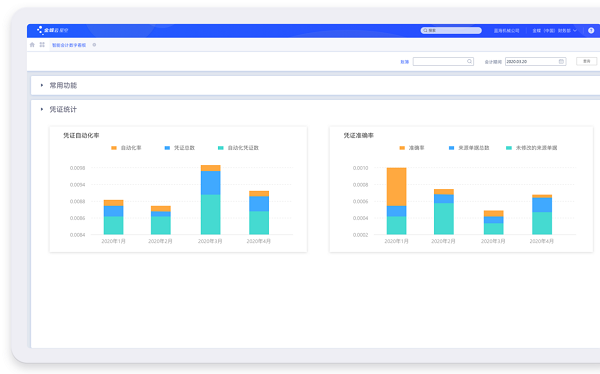Close the 智能会计数字看板 tab via its x
This screenshot has width=600, height=374.
(x=94, y=45)
